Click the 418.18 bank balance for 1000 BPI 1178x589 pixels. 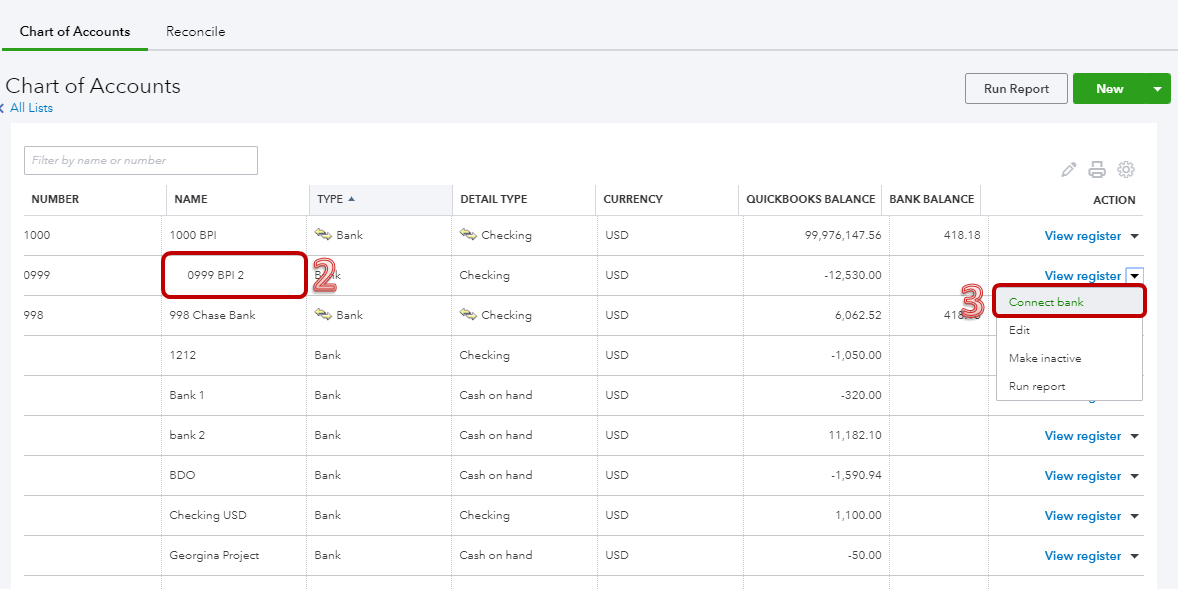pyautogui.click(x=962, y=235)
